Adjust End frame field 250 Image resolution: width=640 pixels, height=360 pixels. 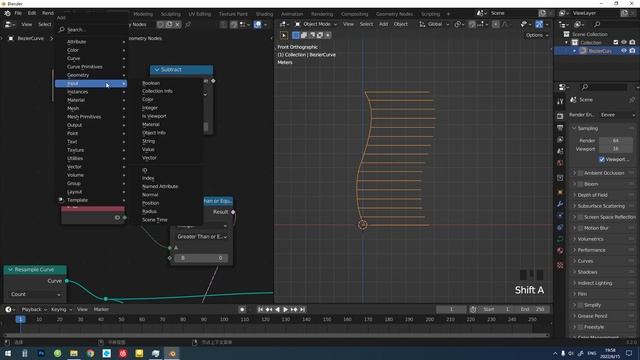coord(533,309)
